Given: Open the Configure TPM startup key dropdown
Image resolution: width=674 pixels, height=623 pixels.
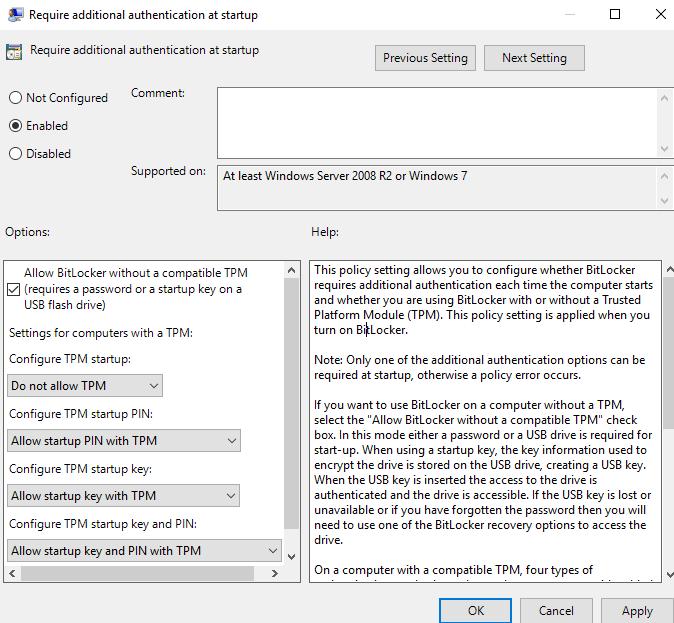Looking at the screenshot, I should point(123,496).
